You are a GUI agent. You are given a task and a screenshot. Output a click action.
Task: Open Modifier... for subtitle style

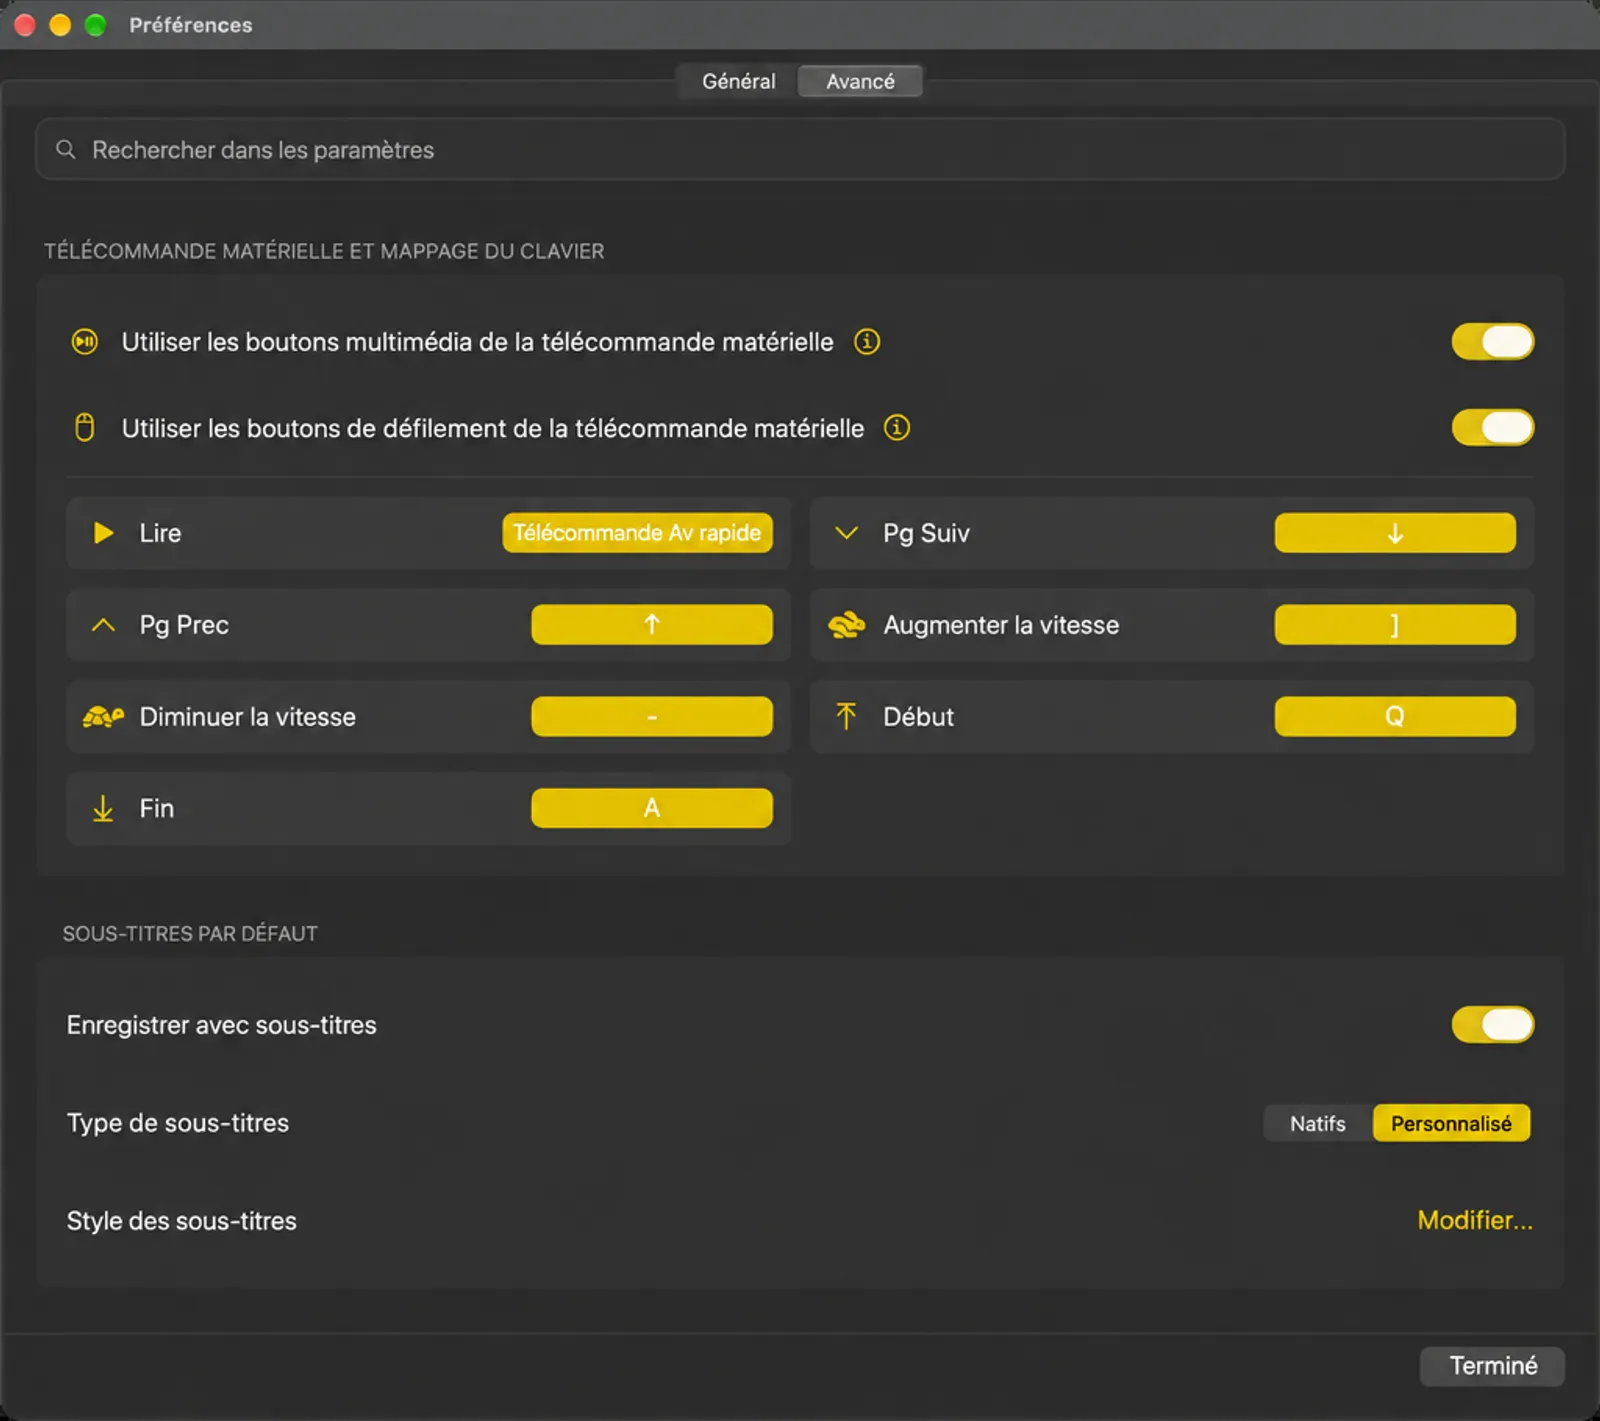coord(1475,1220)
